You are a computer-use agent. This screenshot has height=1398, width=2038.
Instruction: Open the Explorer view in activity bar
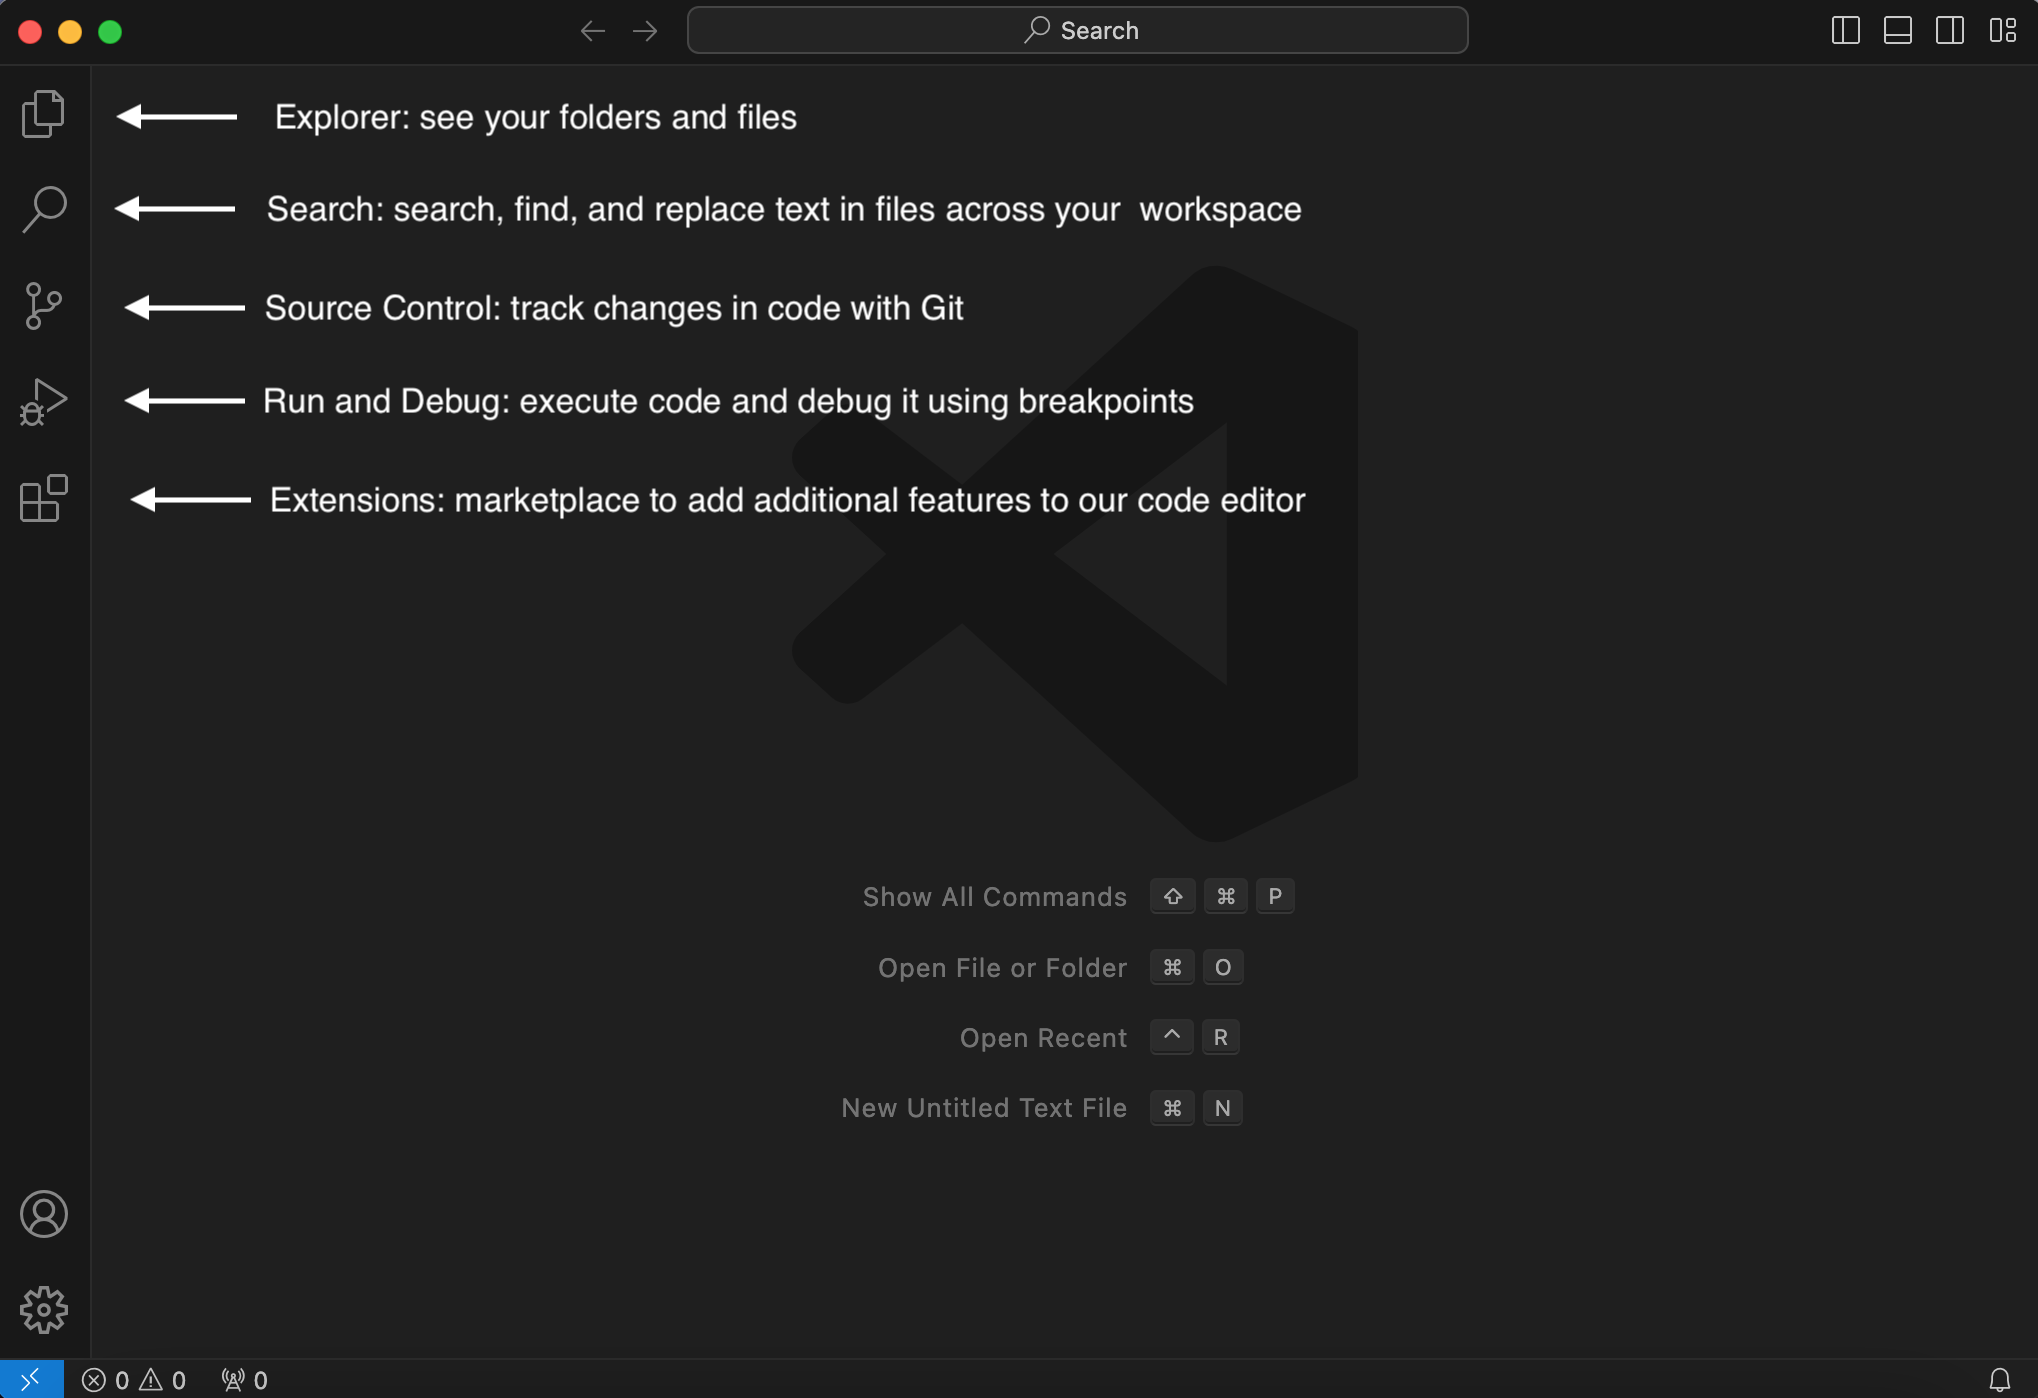[x=43, y=114]
